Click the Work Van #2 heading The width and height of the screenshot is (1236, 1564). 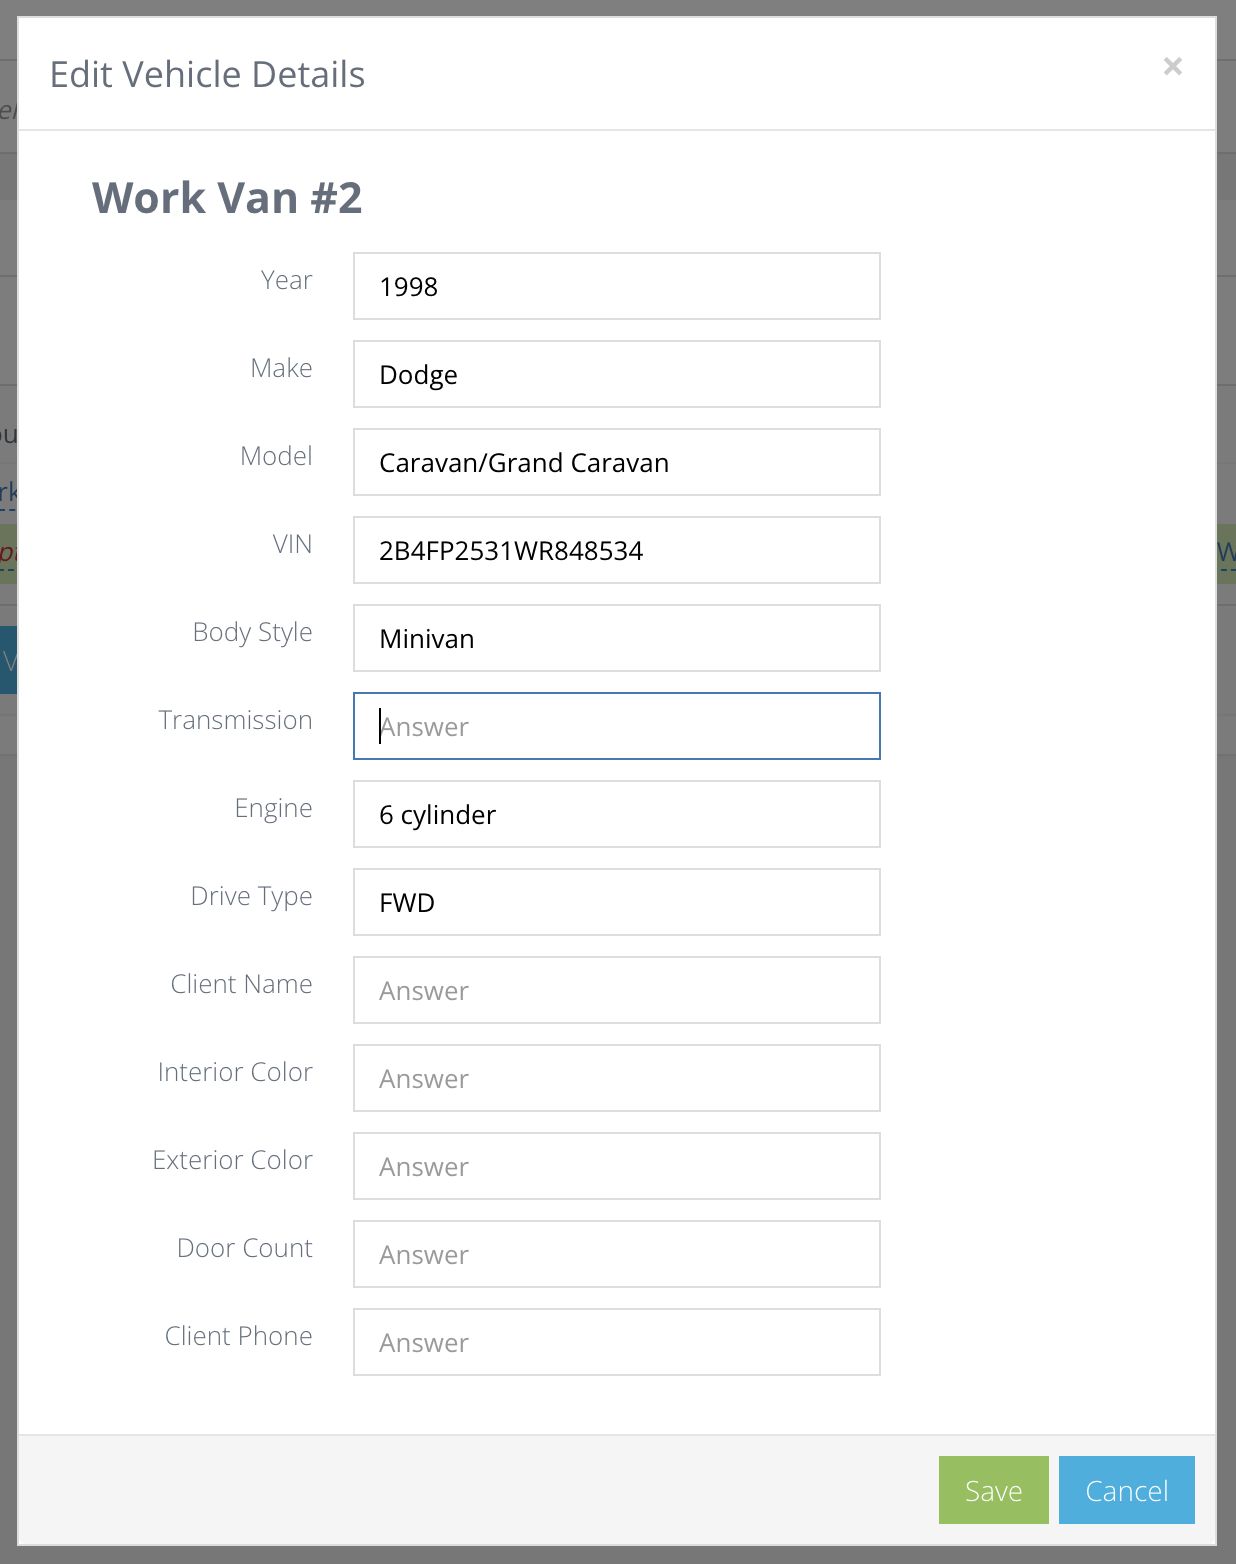[x=228, y=198]
